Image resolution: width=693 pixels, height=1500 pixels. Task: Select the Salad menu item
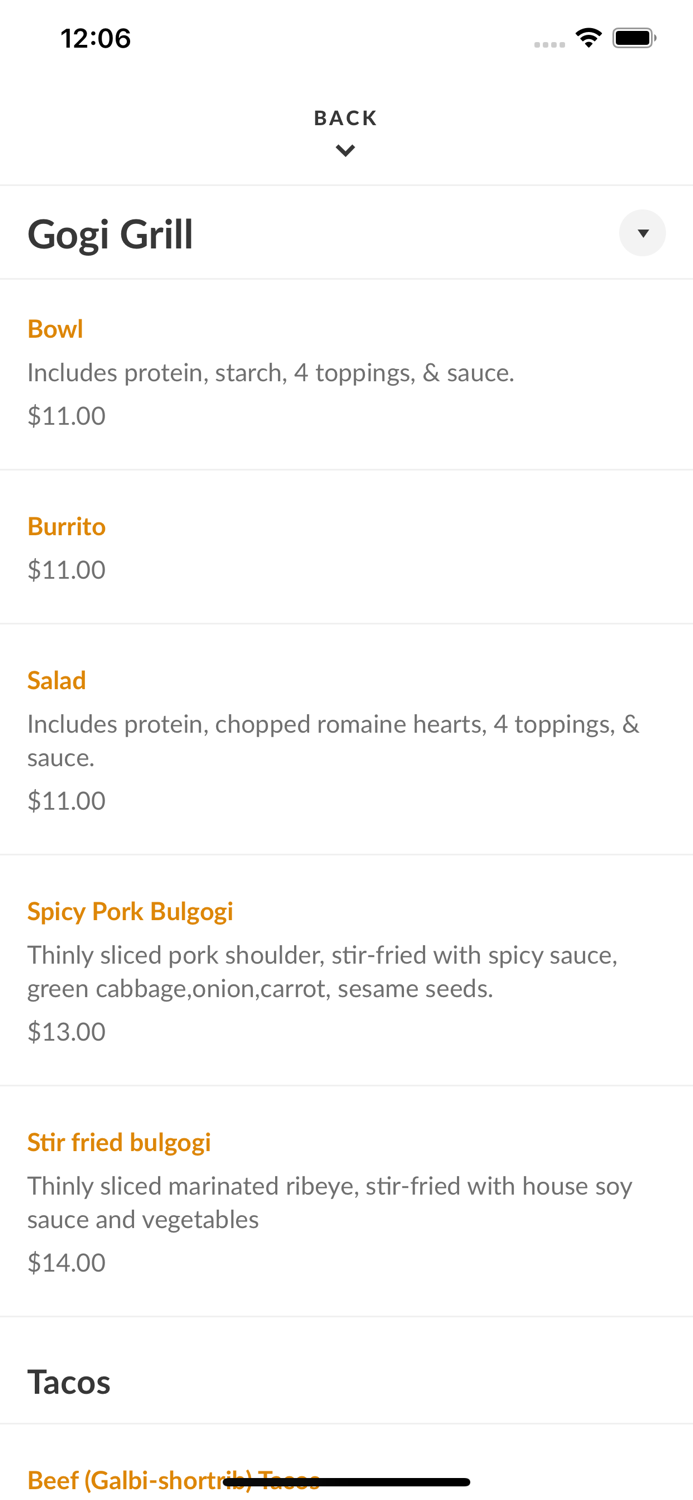56,680
